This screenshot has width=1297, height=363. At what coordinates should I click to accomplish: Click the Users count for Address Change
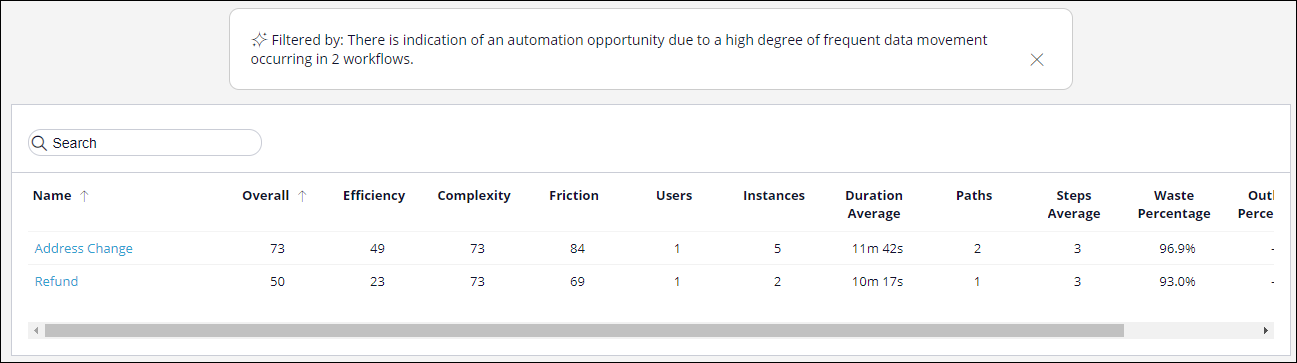[x=677, y=248]
